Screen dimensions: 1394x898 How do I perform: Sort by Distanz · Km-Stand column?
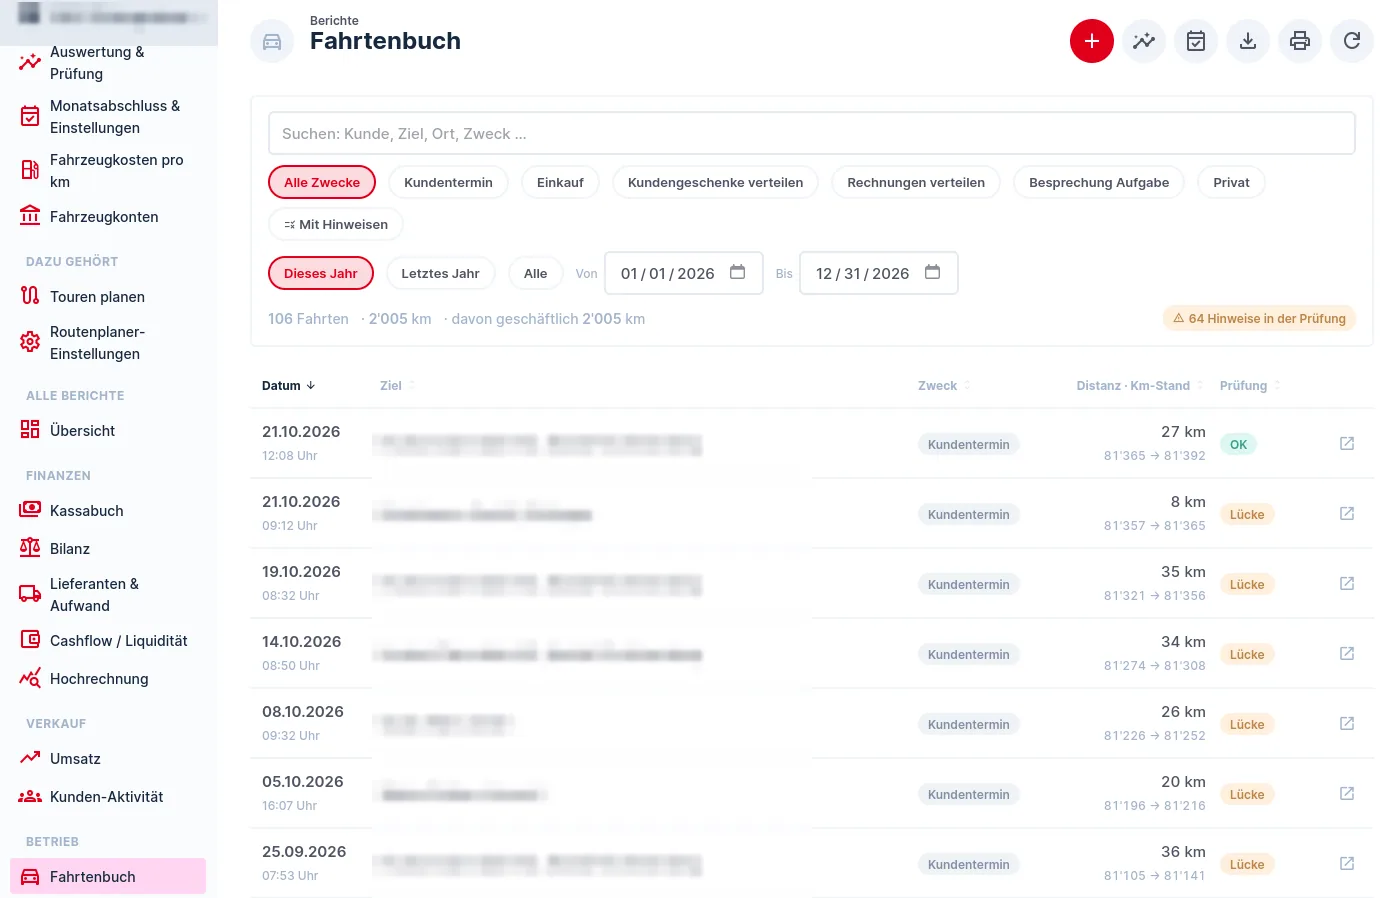pyautogui.click(x=1140, y=386)
